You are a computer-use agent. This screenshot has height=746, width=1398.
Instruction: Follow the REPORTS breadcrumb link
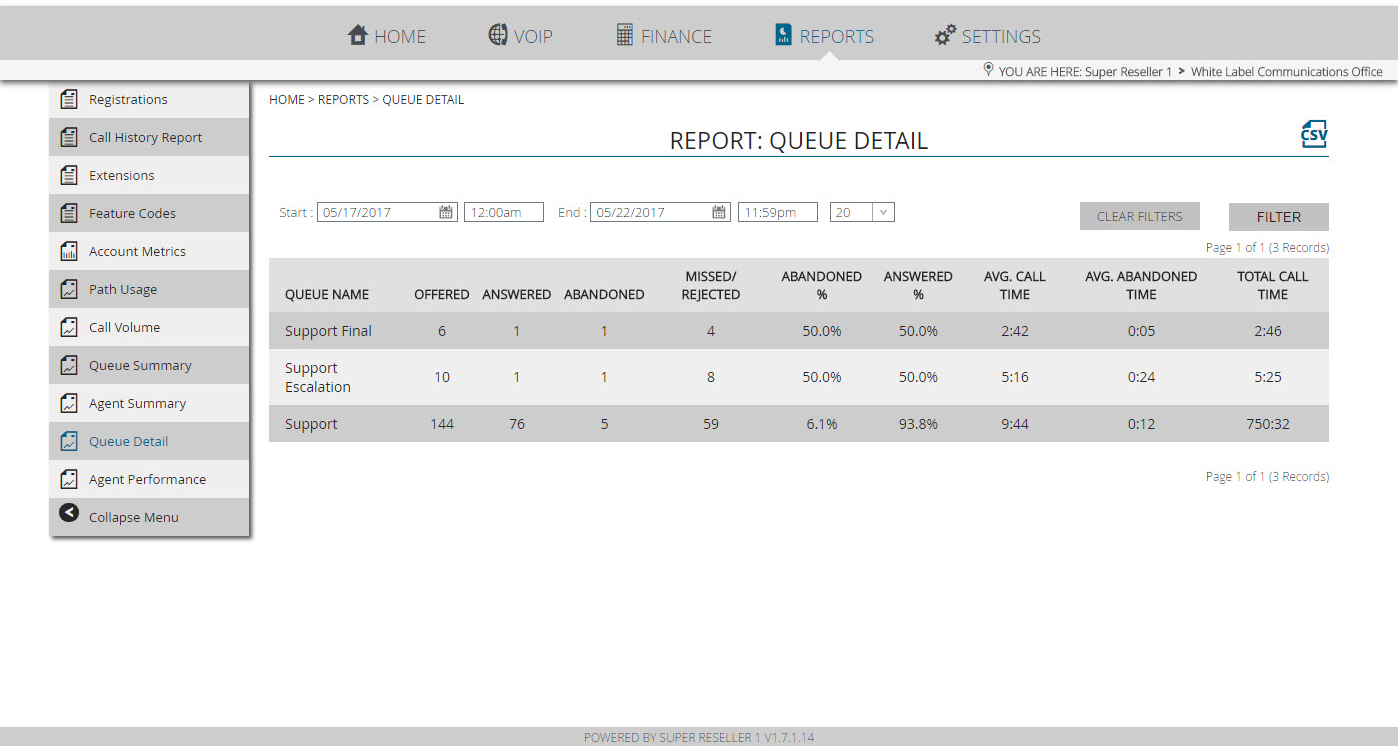tap(343, 100)
